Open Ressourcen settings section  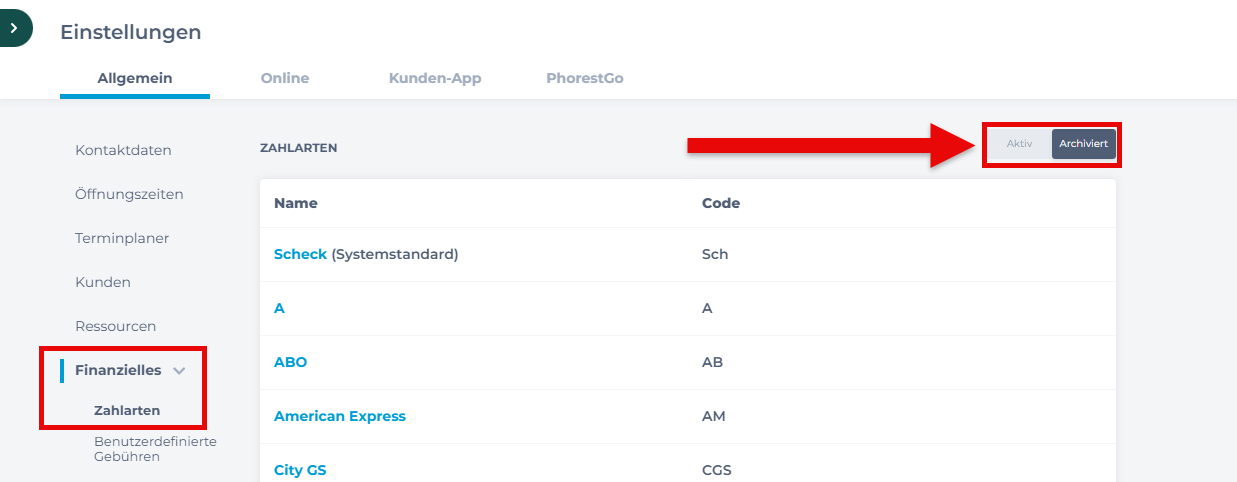[x=115, y=326]
